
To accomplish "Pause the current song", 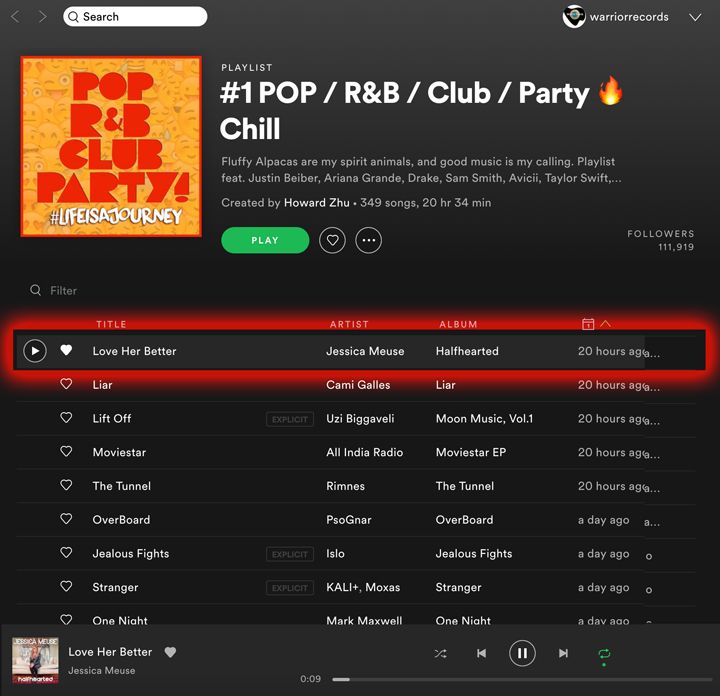I will click(x=522, y=653).
